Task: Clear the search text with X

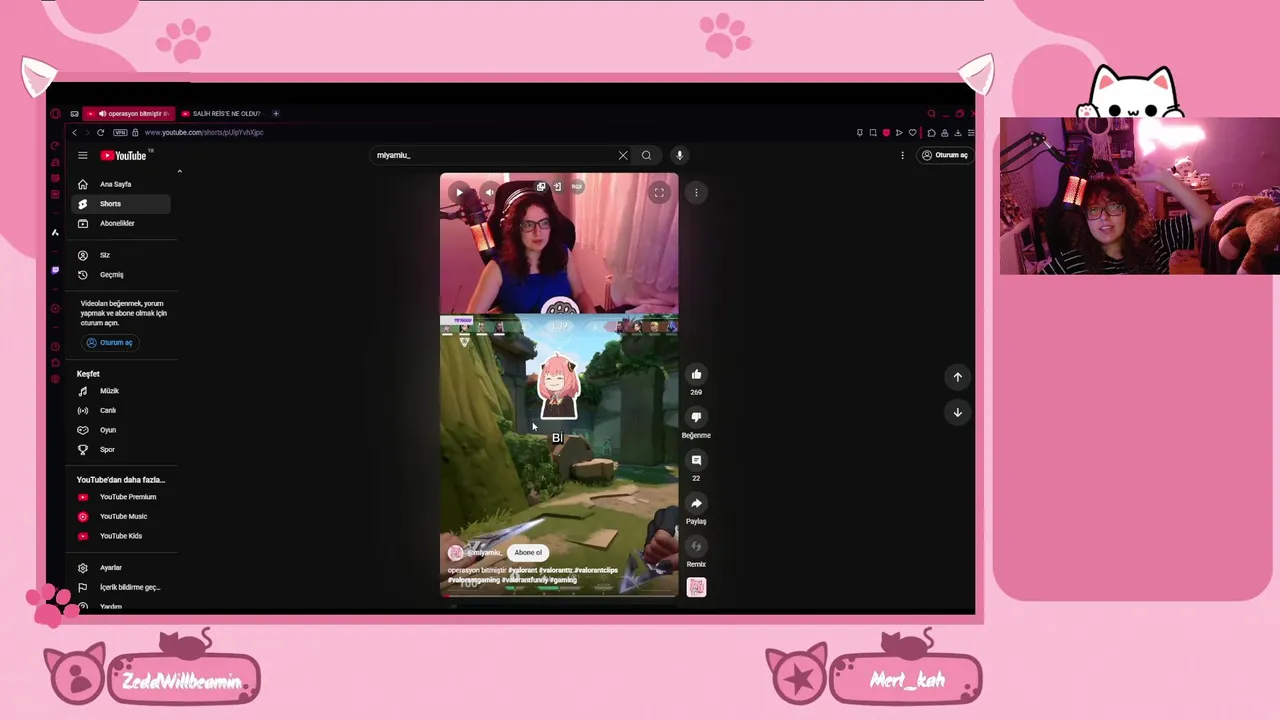Action: pyautogui.click(x=623, y=155)
